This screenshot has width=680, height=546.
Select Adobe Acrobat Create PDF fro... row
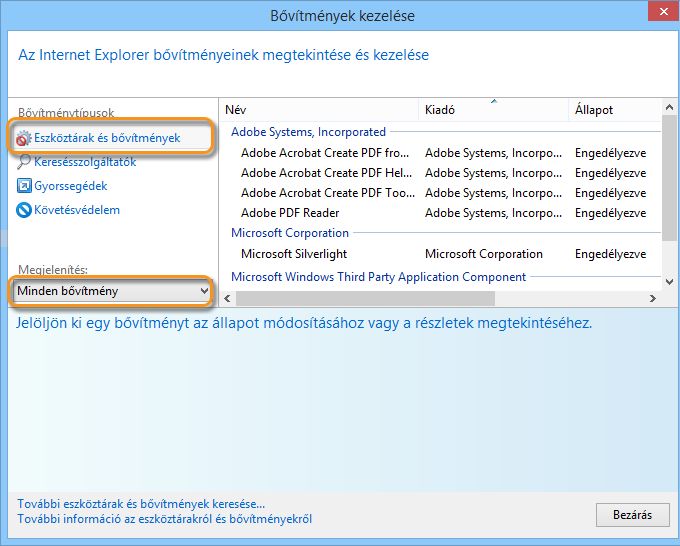tap(442, 153)
